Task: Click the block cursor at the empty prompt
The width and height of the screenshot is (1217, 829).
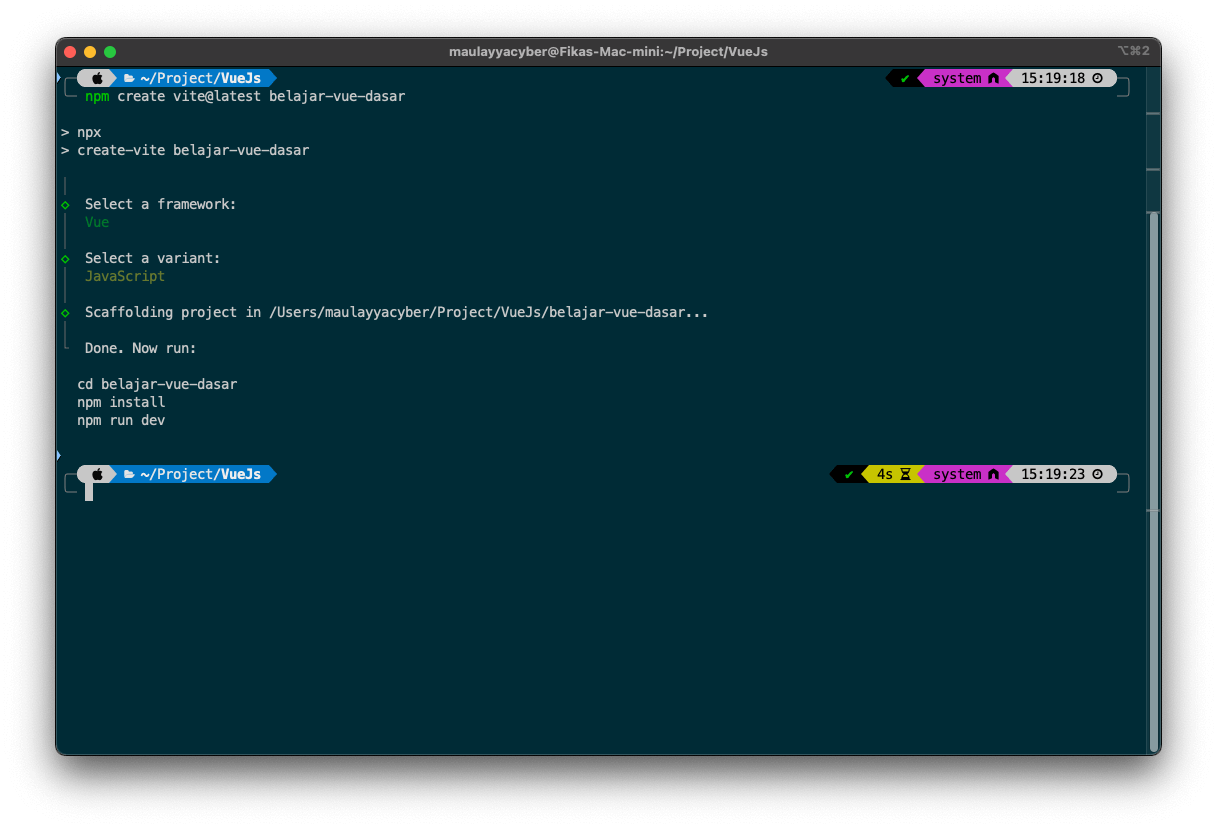Action: (89, 492)
